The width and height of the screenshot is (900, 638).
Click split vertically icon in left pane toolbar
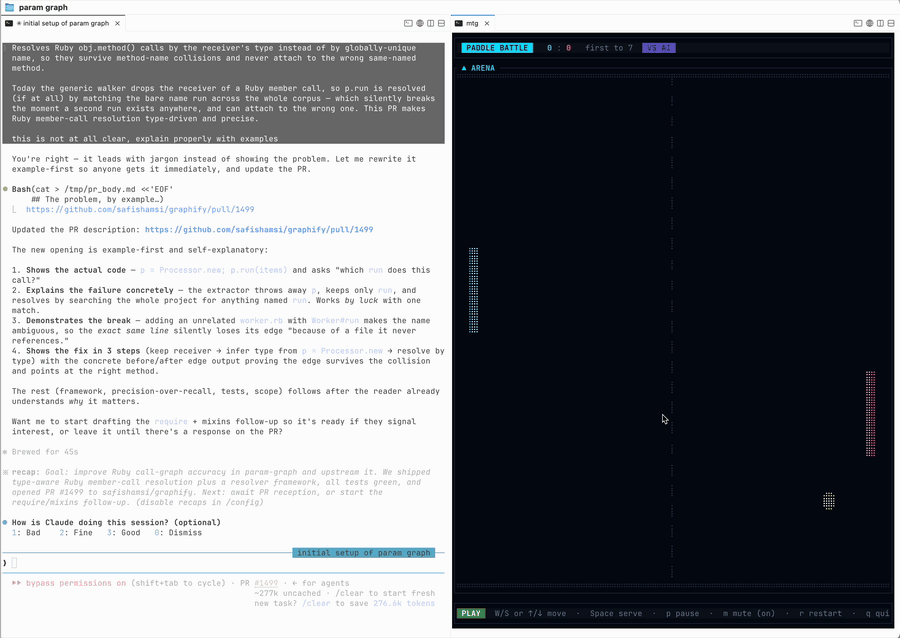(x=430, y=24)
